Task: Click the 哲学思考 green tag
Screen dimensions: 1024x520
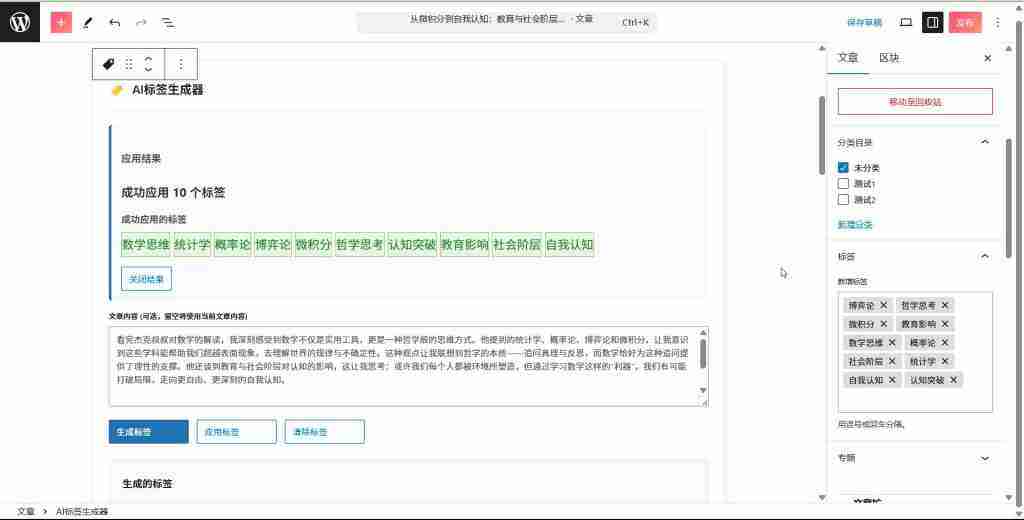Action: 359,245
